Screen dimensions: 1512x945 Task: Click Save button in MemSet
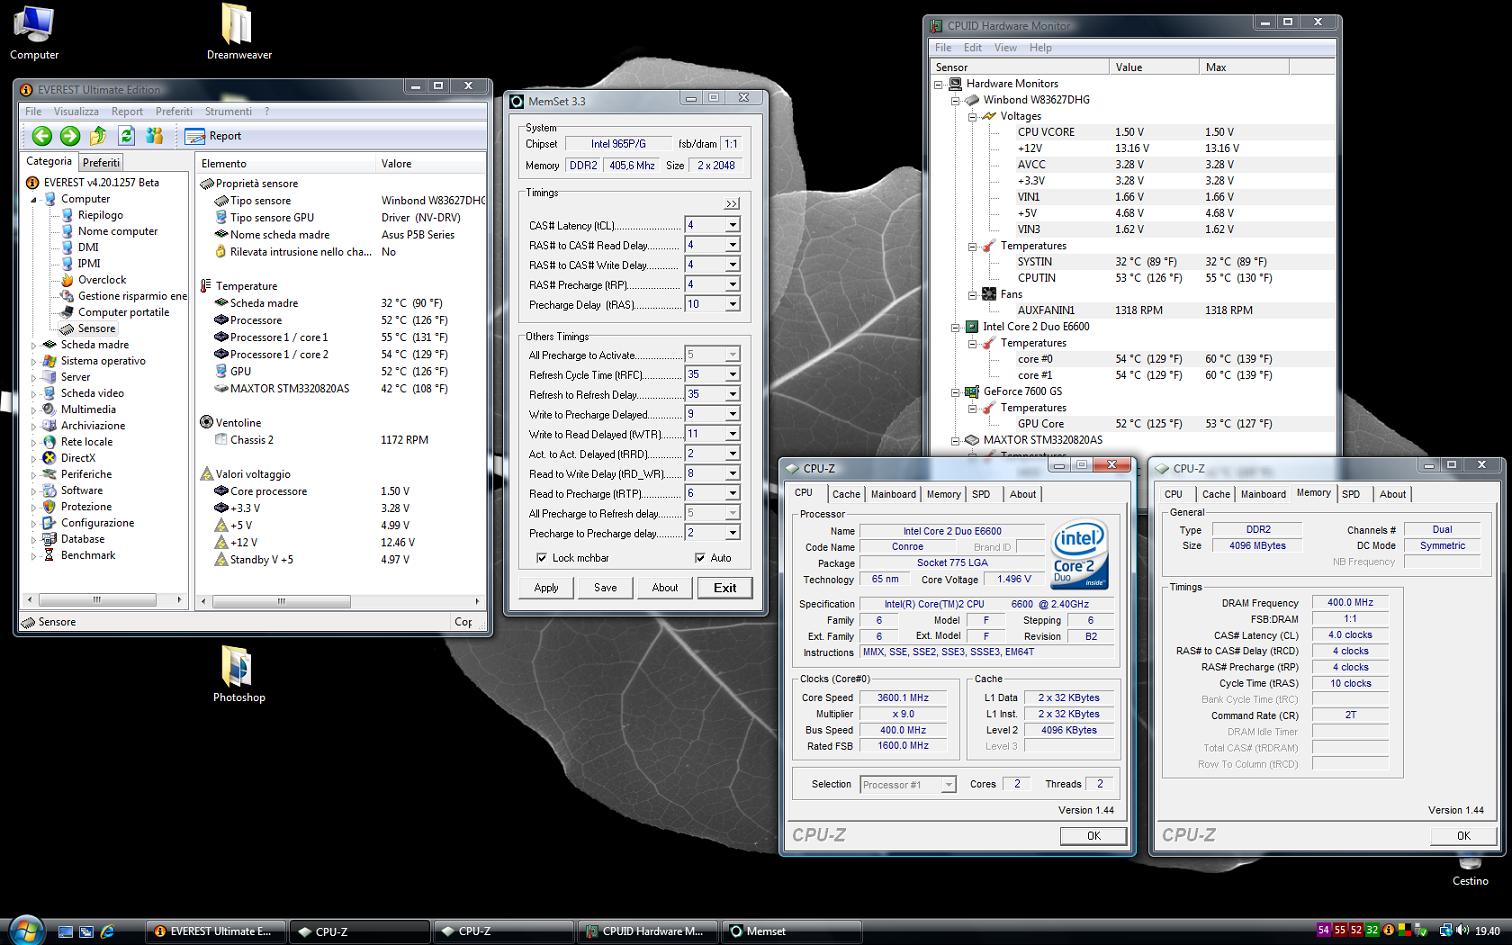[x=605, y=587]
